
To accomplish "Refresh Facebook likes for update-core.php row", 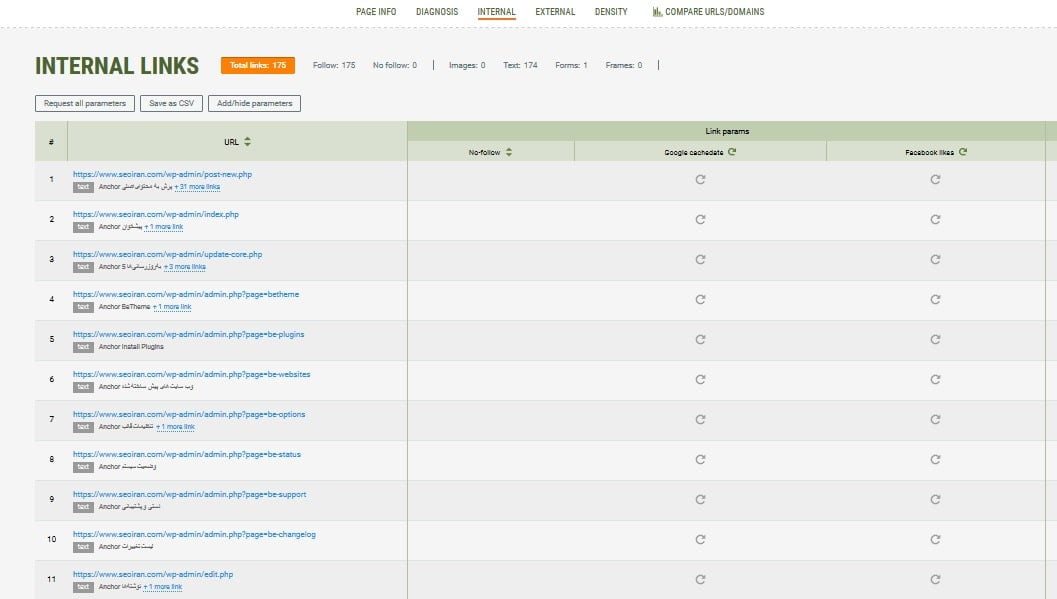I will [x=935, y=259].
